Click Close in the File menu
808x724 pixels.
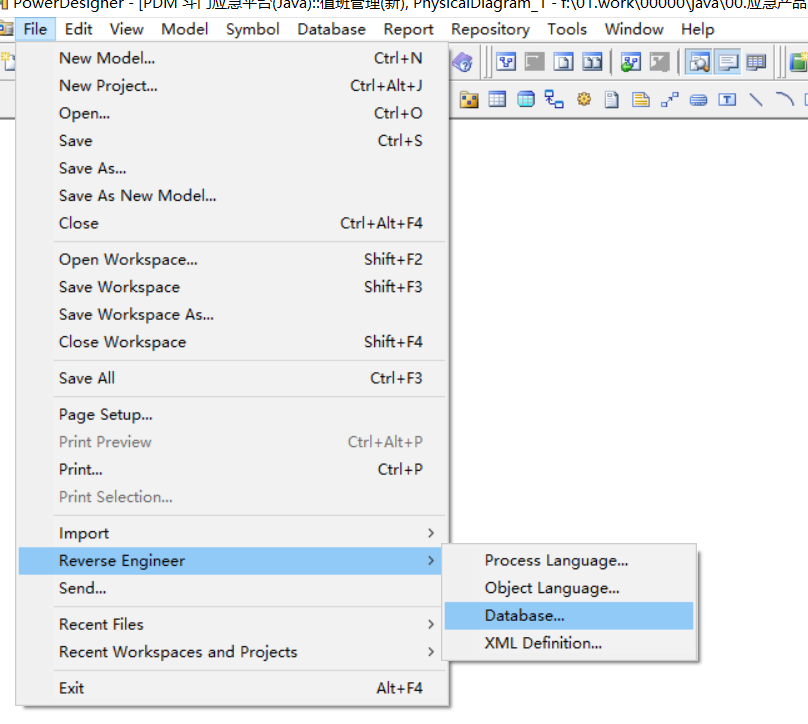[232, 223]
